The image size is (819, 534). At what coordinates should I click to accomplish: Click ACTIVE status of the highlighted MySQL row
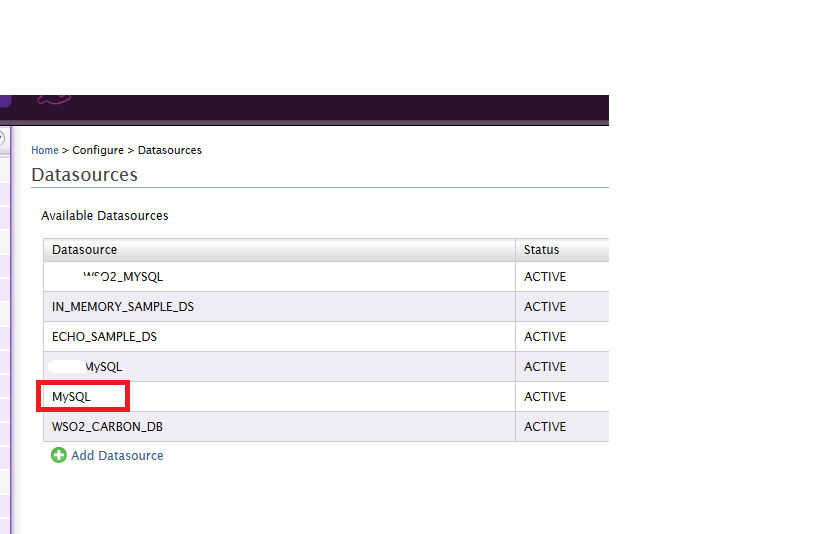pos(545,397)
